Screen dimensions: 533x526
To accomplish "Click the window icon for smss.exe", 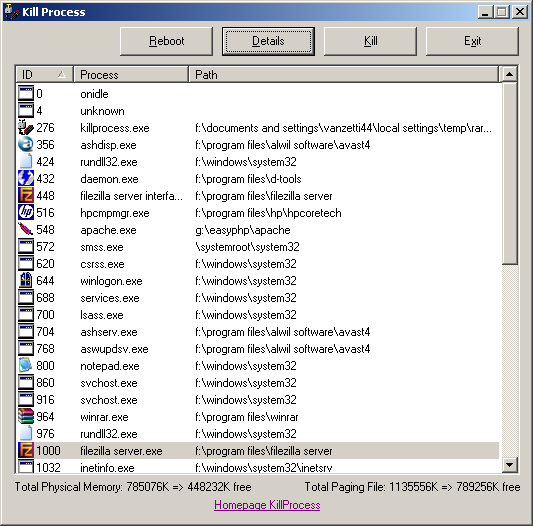I will click(x=26, y=247).
